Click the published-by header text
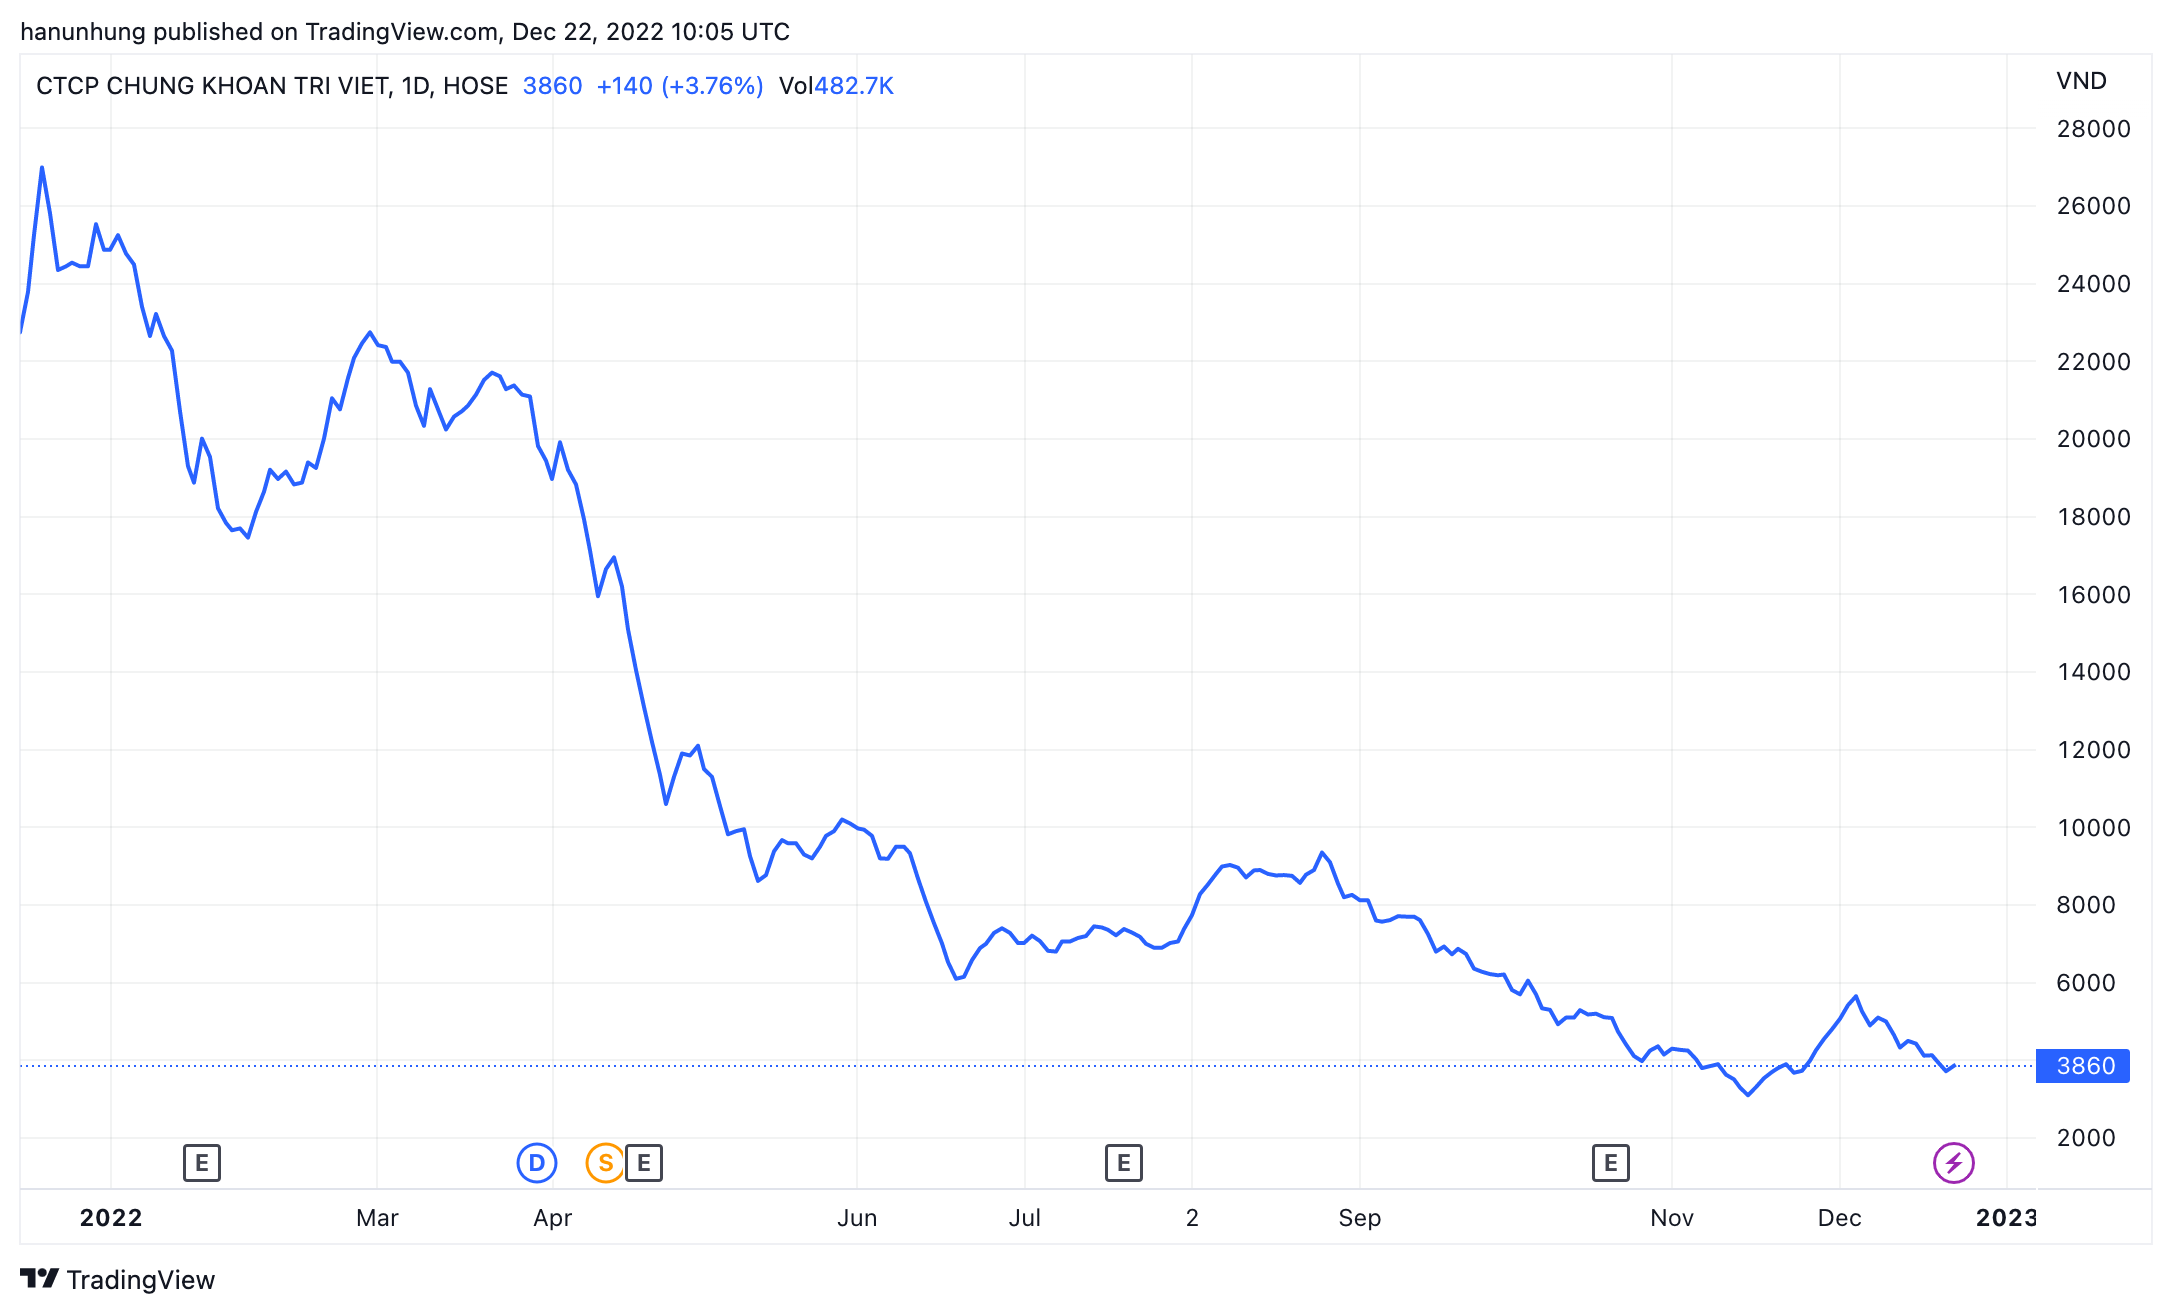Viewport: 2172px width, 1314px height. pos(405,32)
